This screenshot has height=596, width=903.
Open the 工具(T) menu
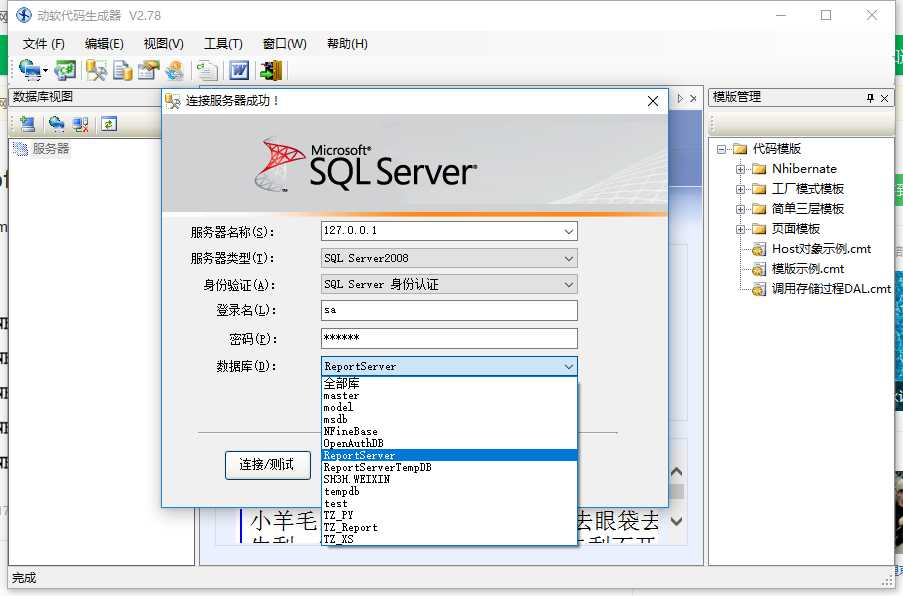223,44
